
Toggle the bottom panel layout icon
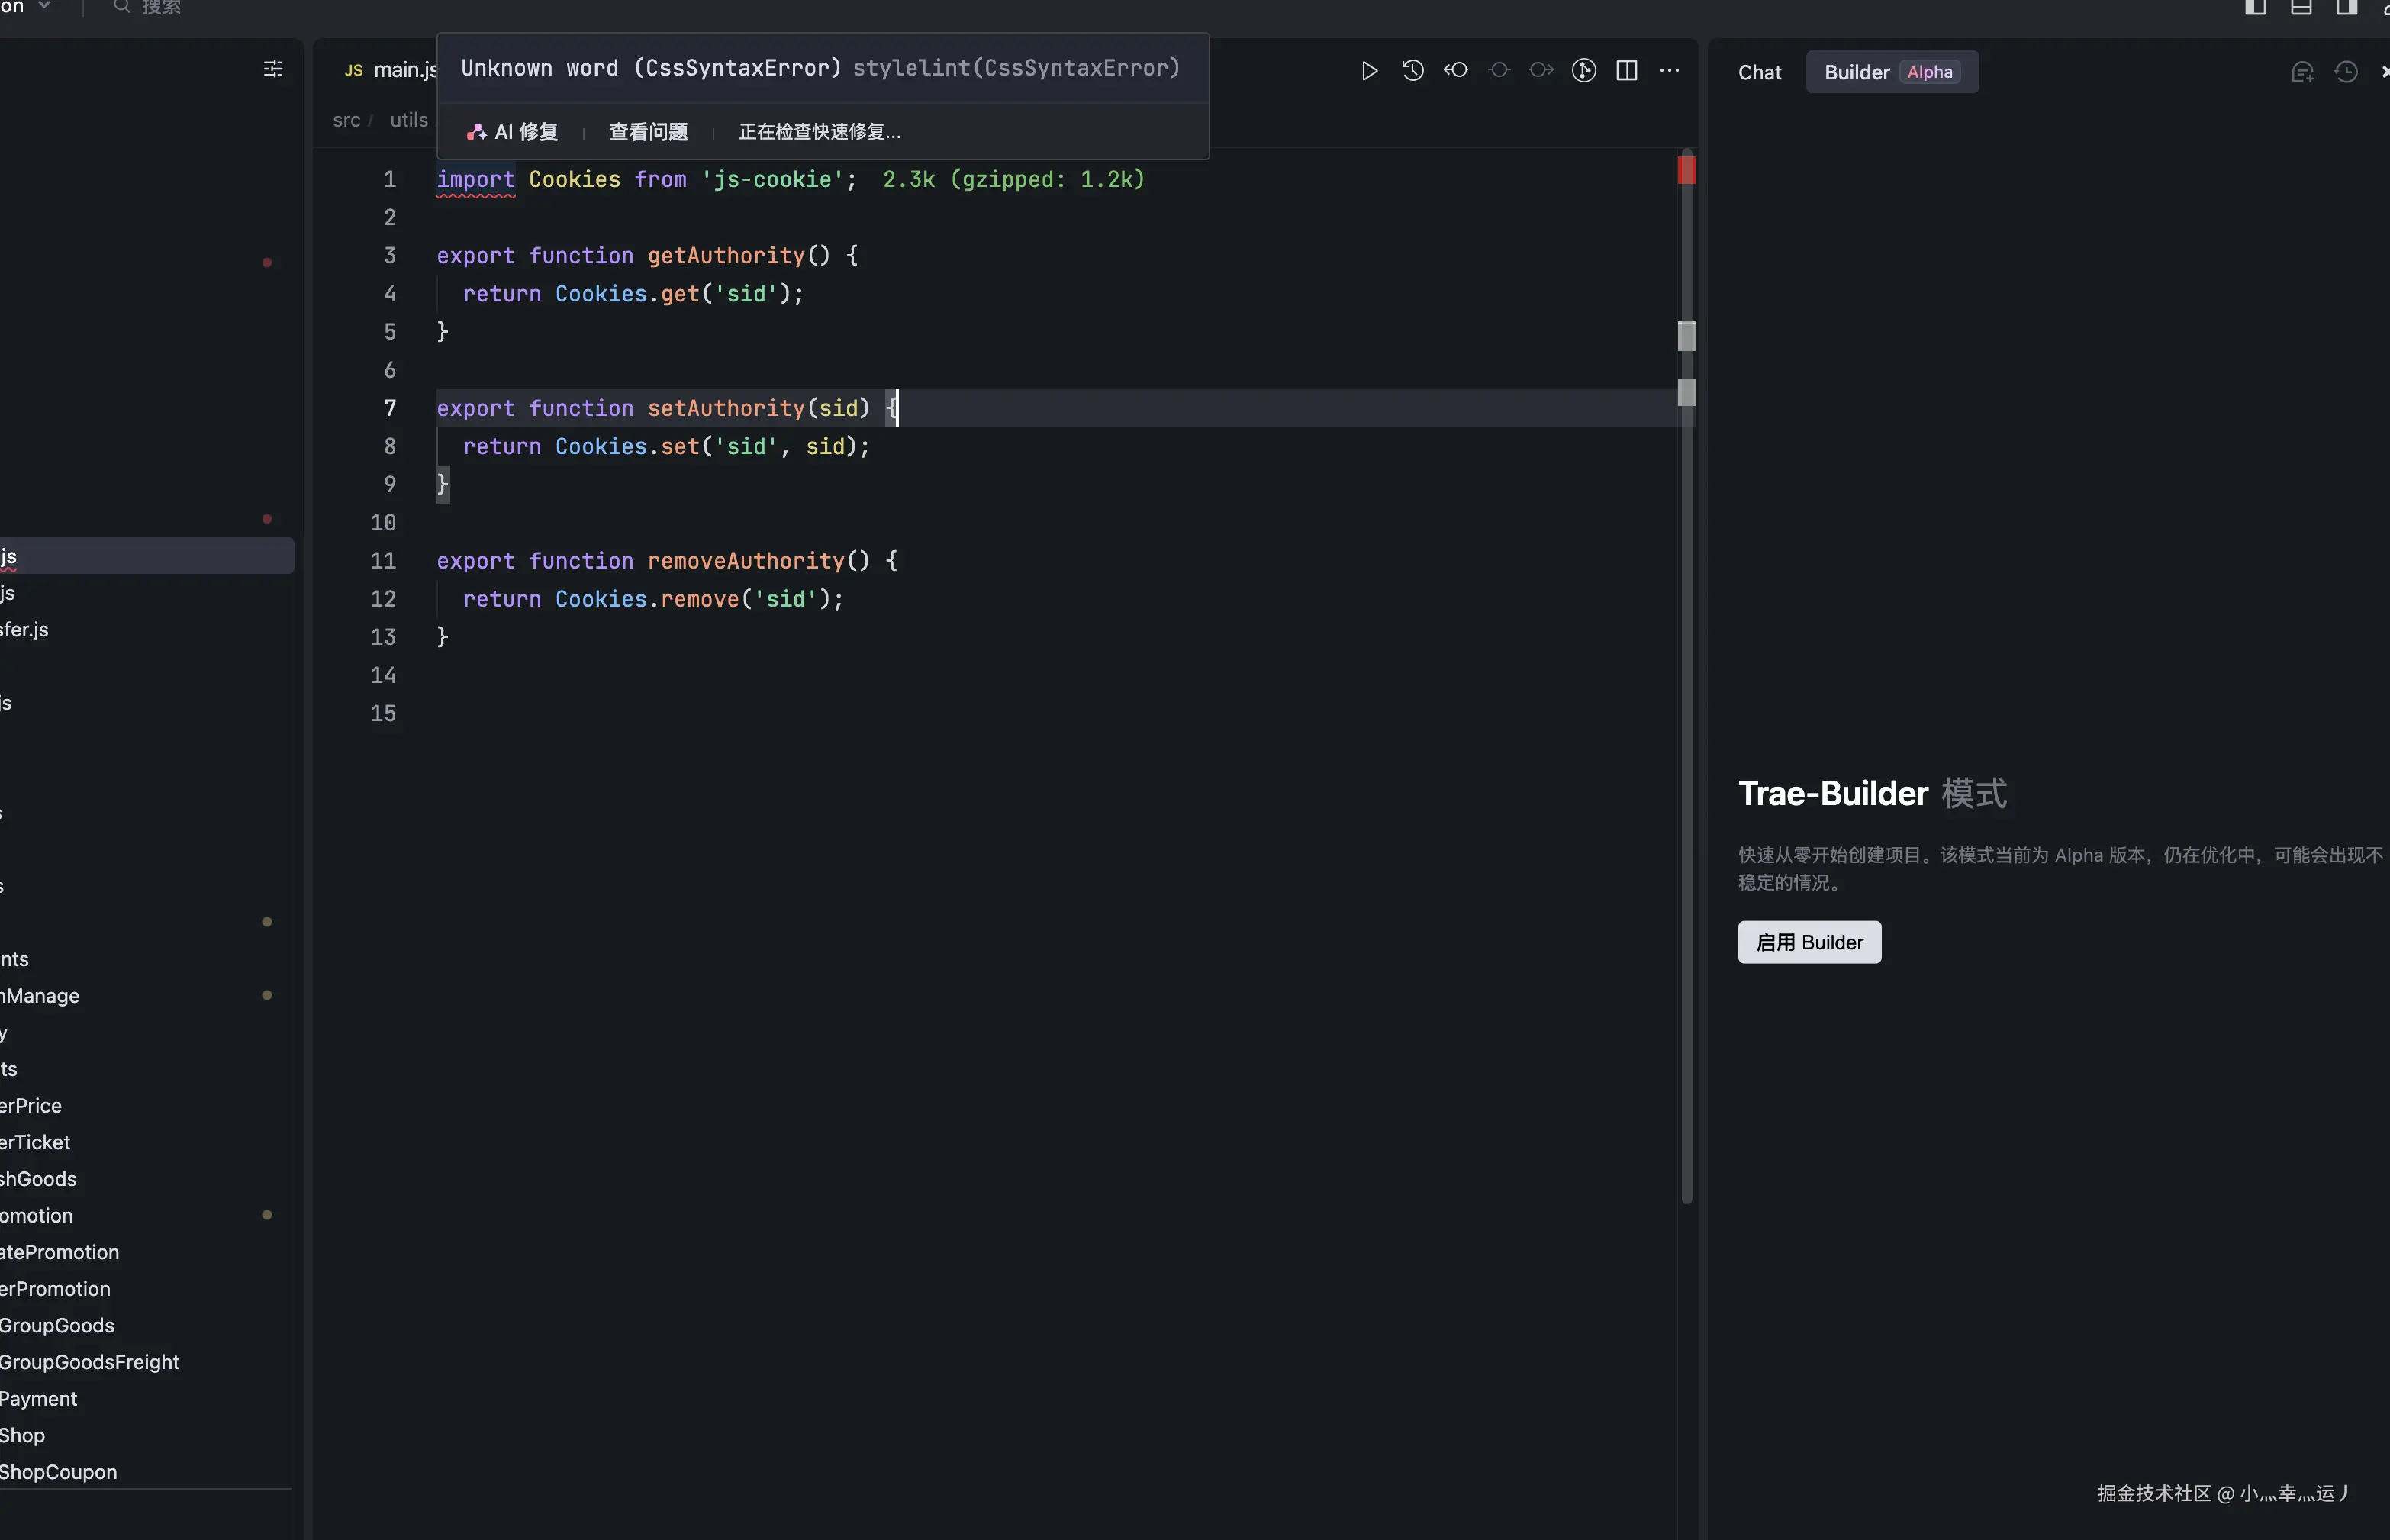2301,8
